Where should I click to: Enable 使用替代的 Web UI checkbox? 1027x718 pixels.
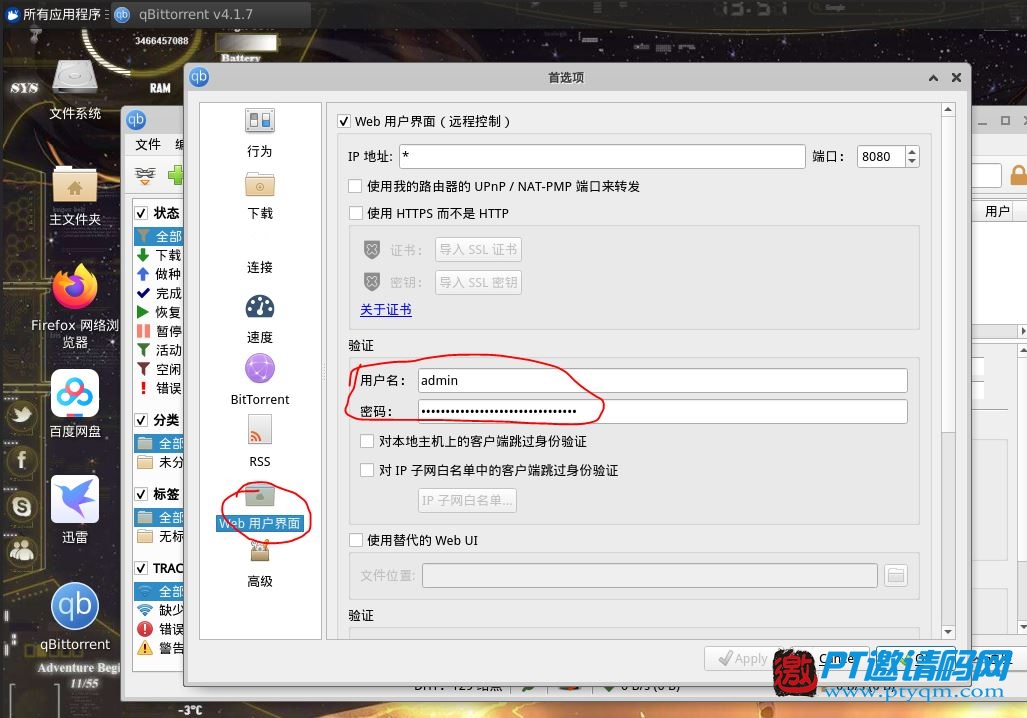tap(355, 540)
